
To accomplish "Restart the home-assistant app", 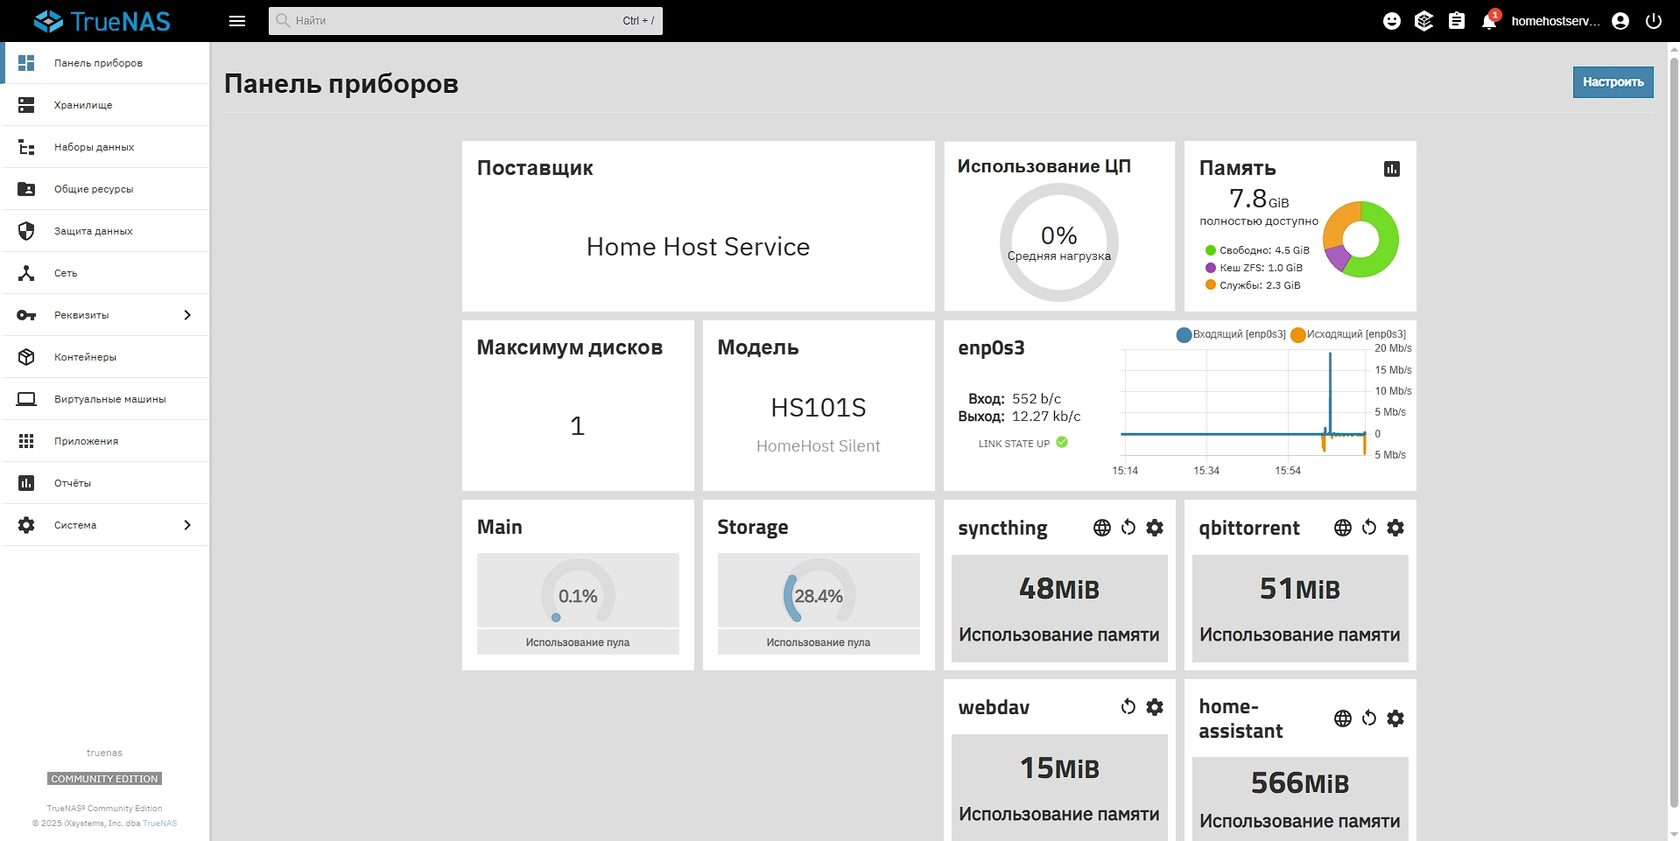I will click(x=1369, y=718).
